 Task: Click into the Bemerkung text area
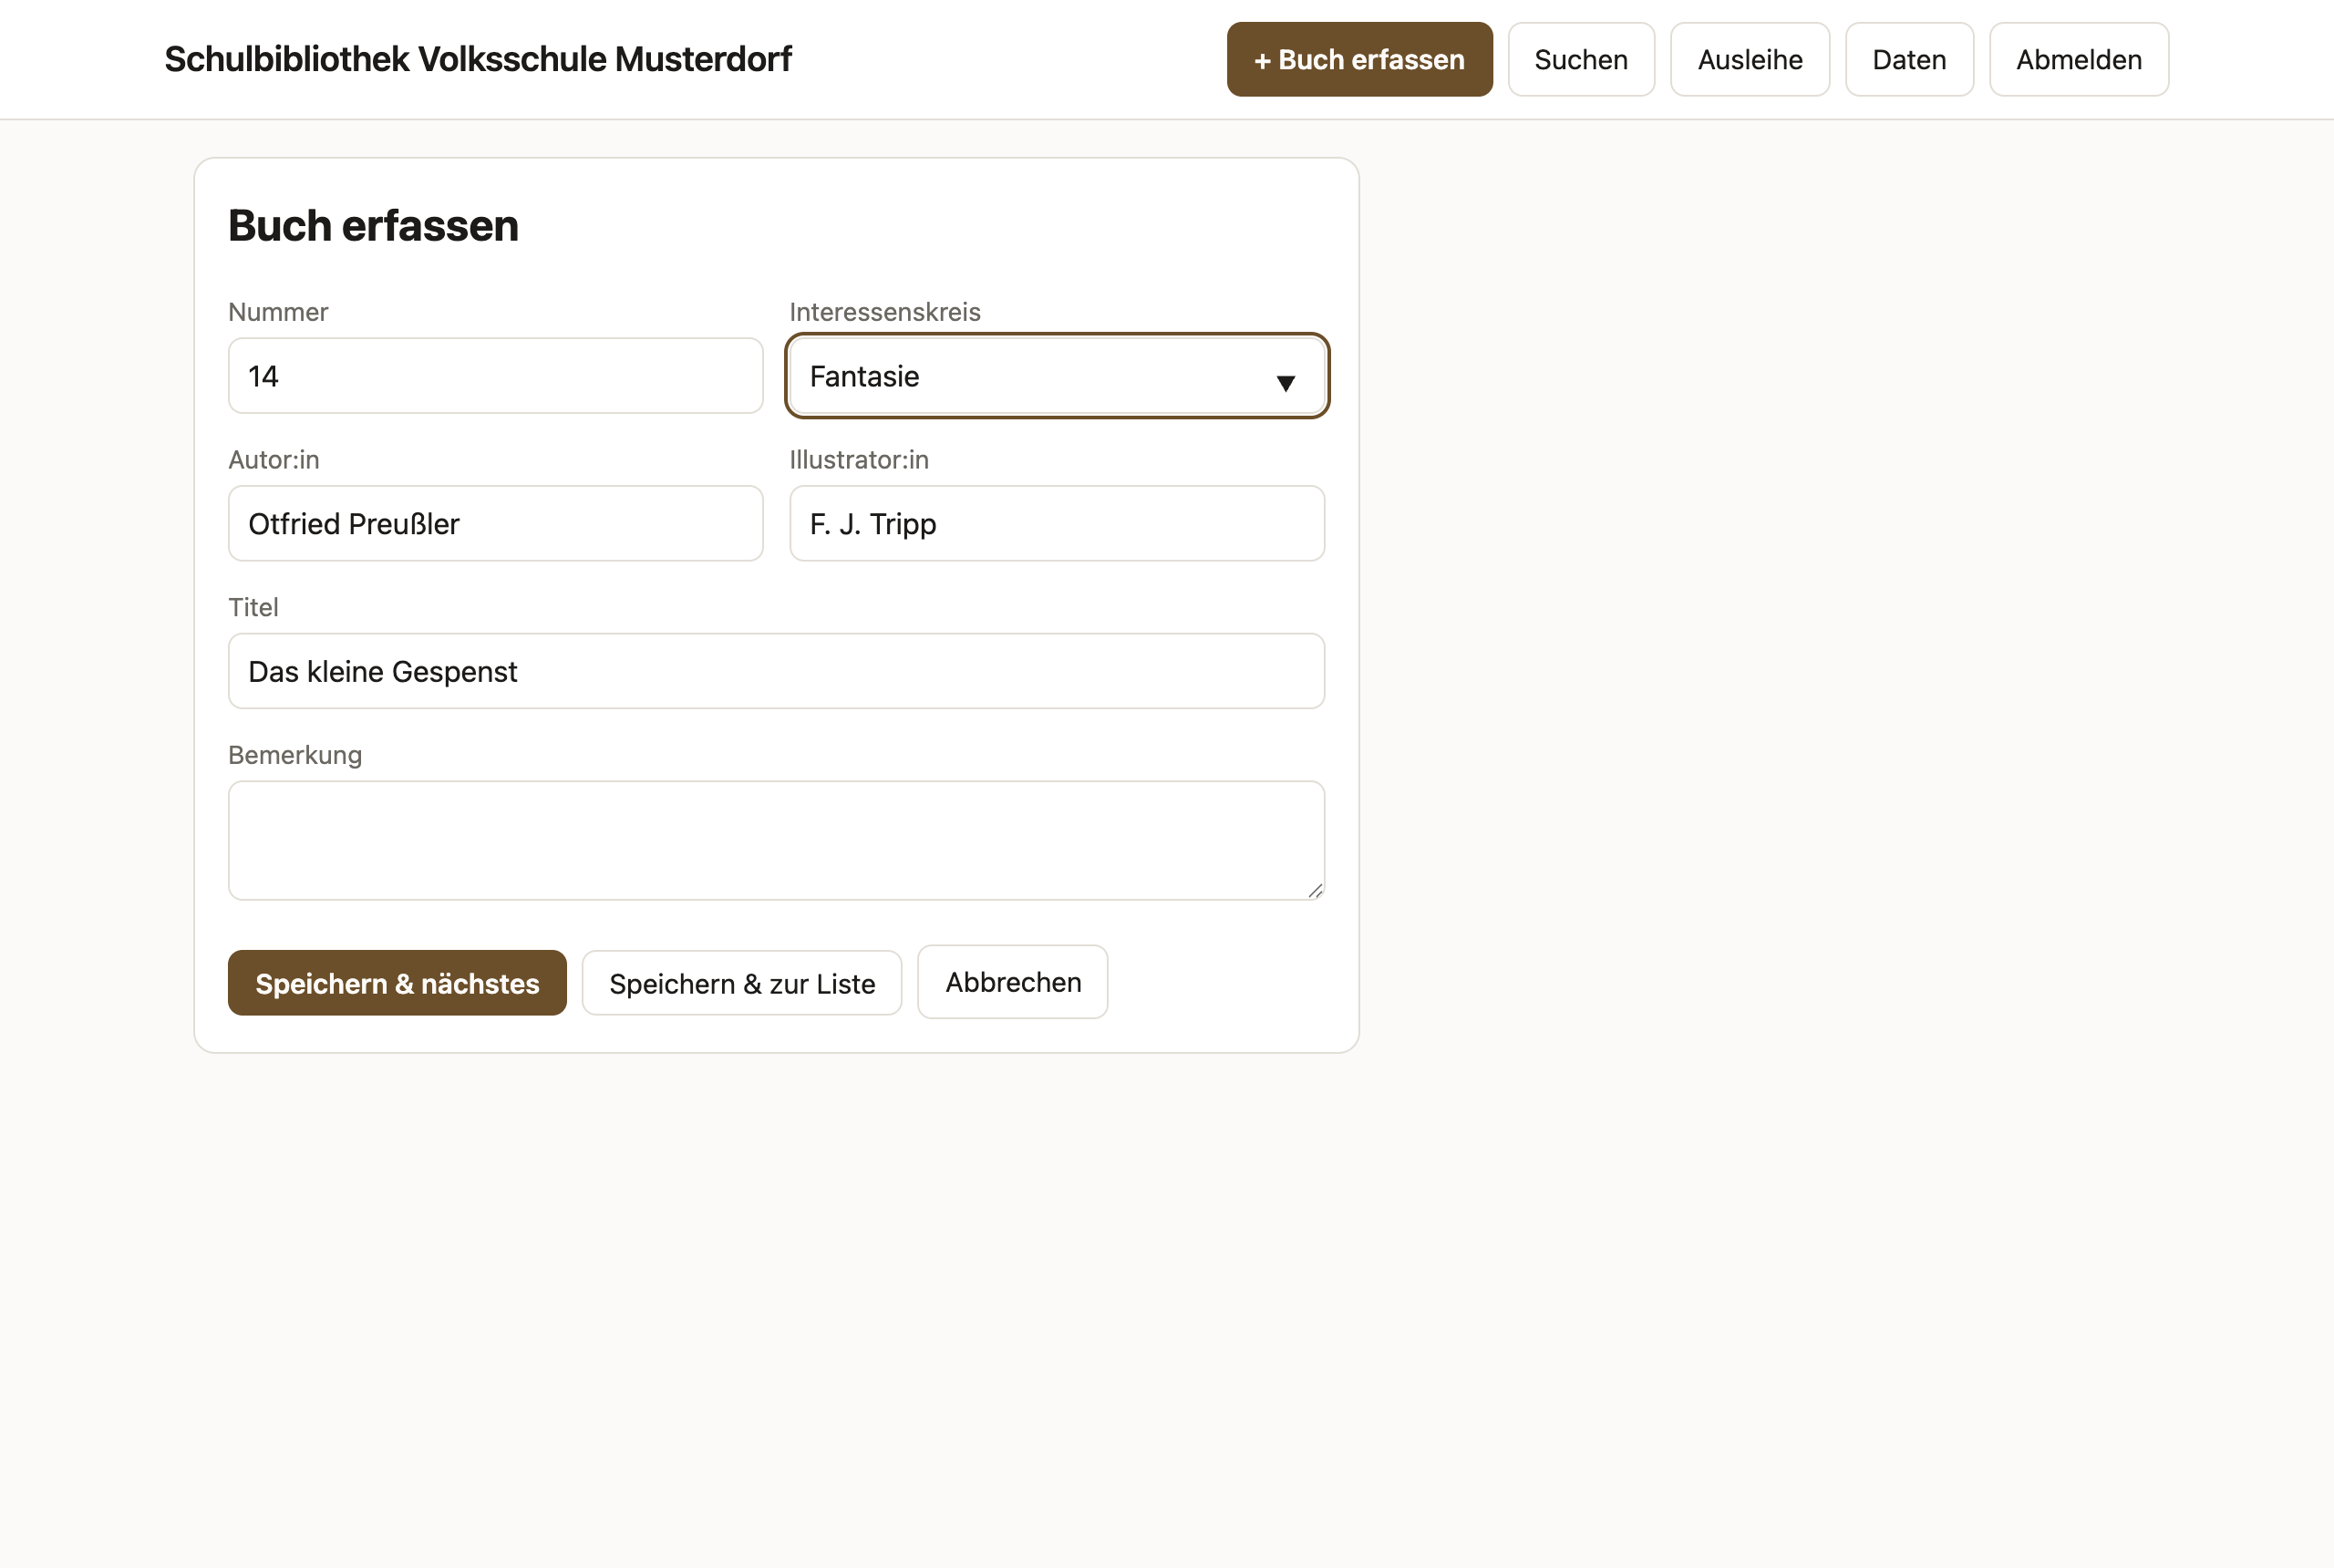pyautogui.click(x=776, y=840)
